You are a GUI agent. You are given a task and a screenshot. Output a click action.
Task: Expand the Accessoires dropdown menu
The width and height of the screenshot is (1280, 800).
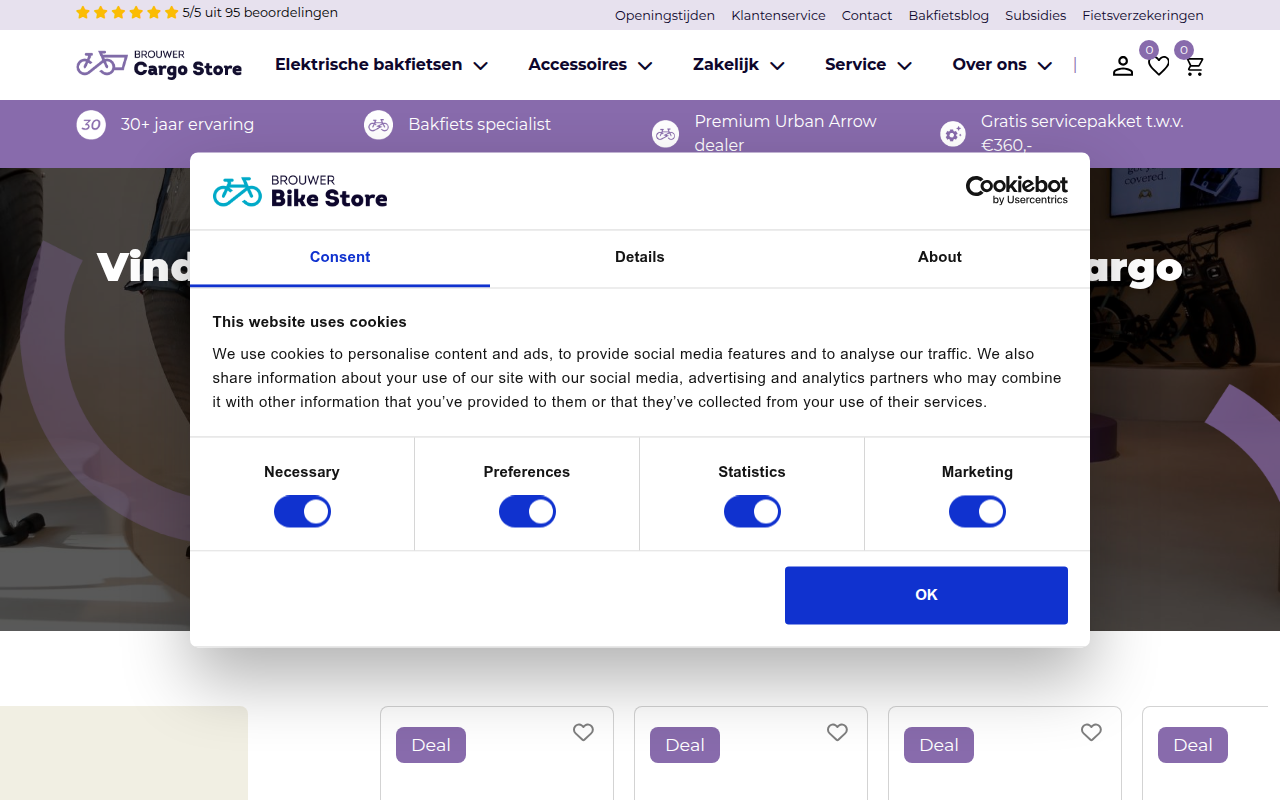[590, 65]
